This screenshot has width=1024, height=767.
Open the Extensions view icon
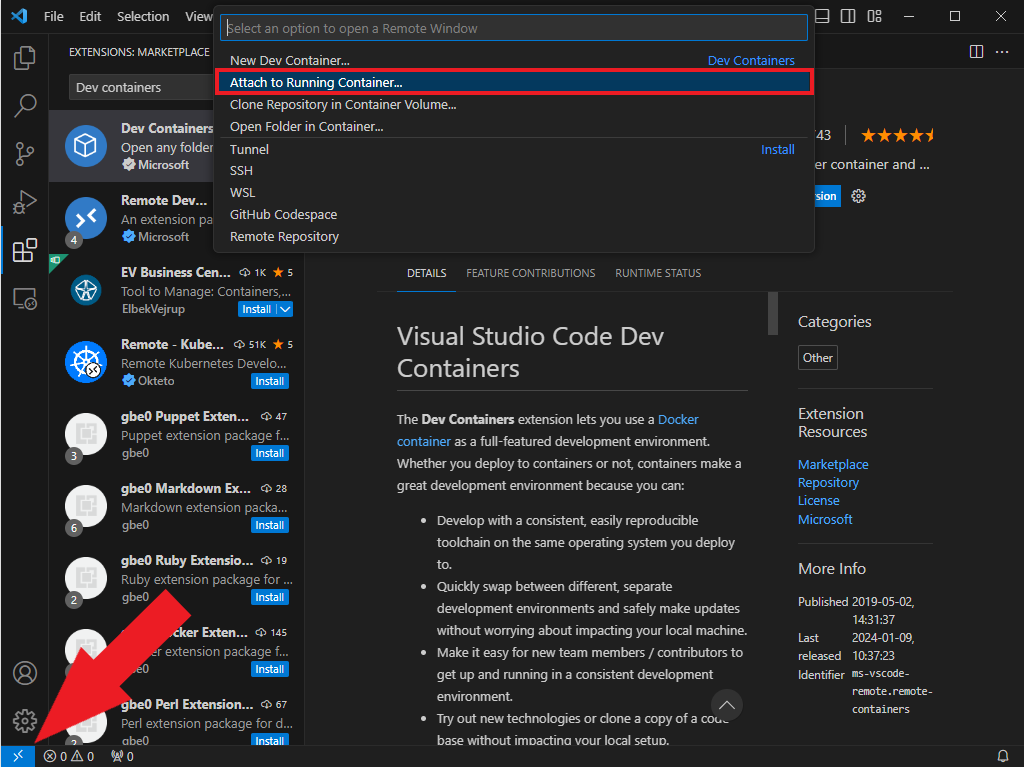point(24,250)
